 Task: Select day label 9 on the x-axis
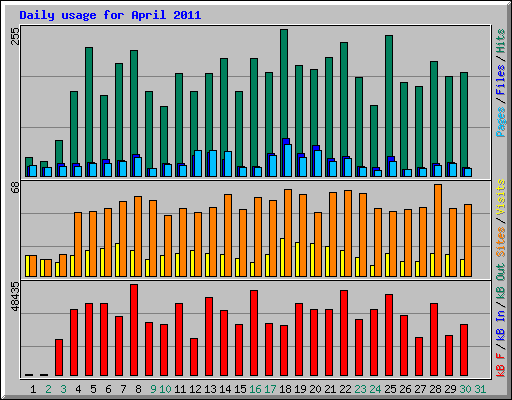(x=153, y=389)
